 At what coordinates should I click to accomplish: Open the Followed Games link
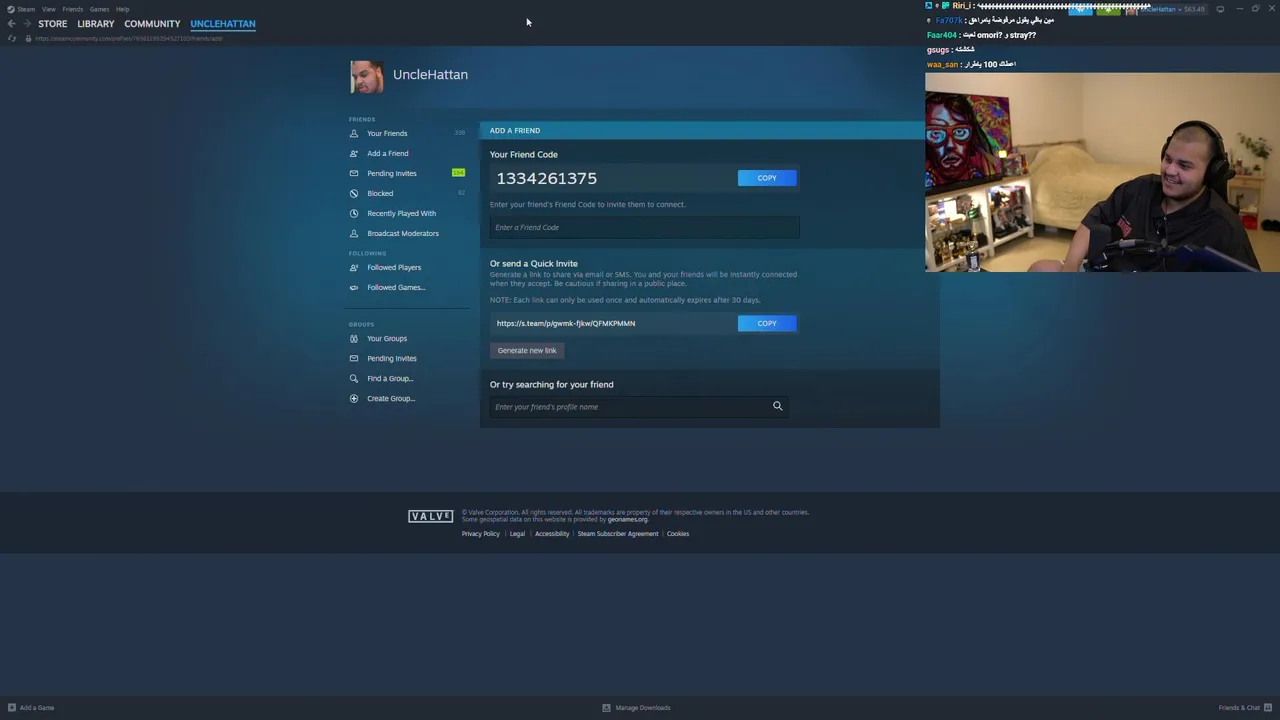(x=396, y=287)
